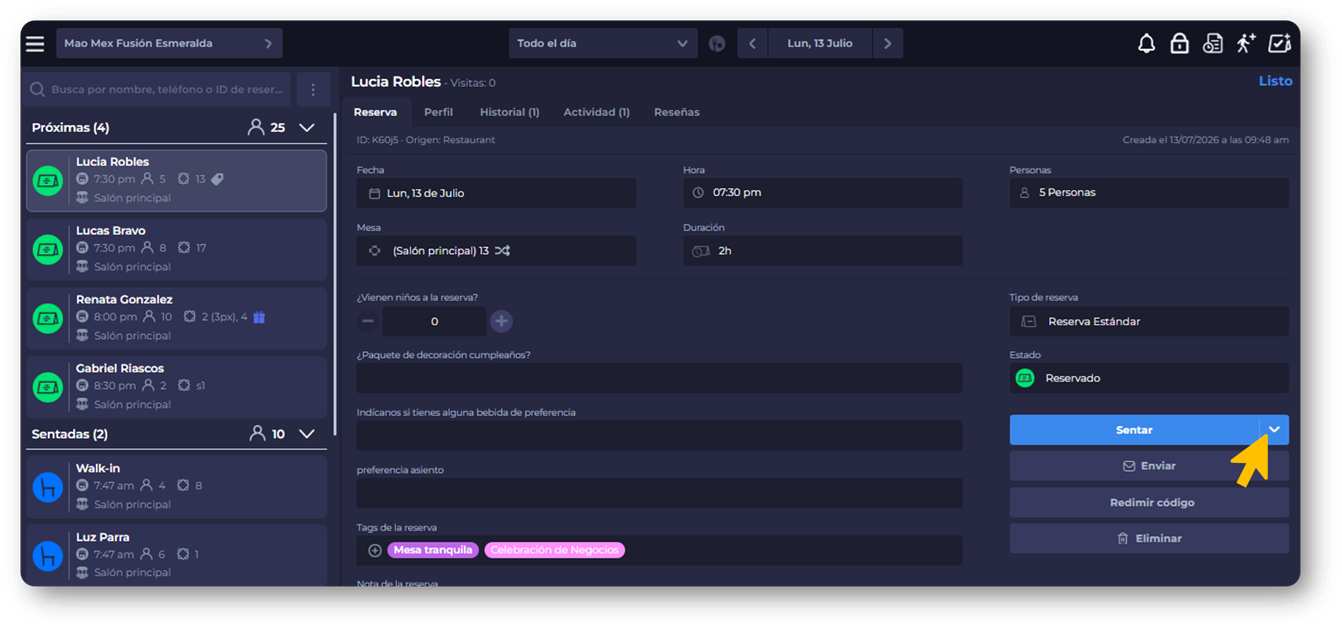Click the preferencia asiento field
1342x628 pixels.
click(659, 493)
